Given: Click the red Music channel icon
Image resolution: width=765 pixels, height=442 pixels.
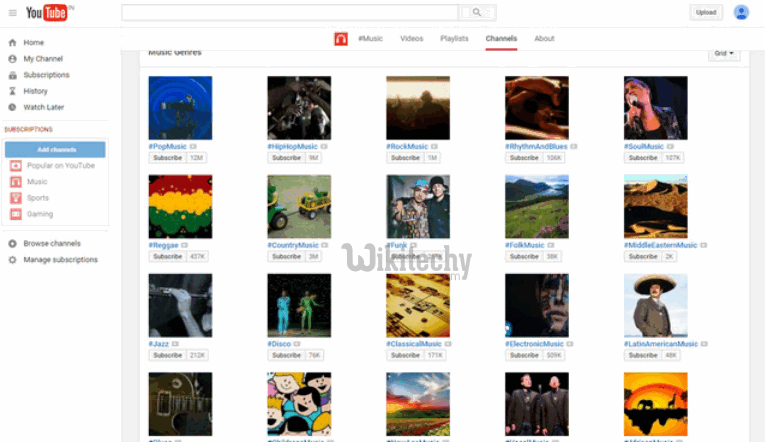Looking at the screenshot, I should click(x=341, y=38).
